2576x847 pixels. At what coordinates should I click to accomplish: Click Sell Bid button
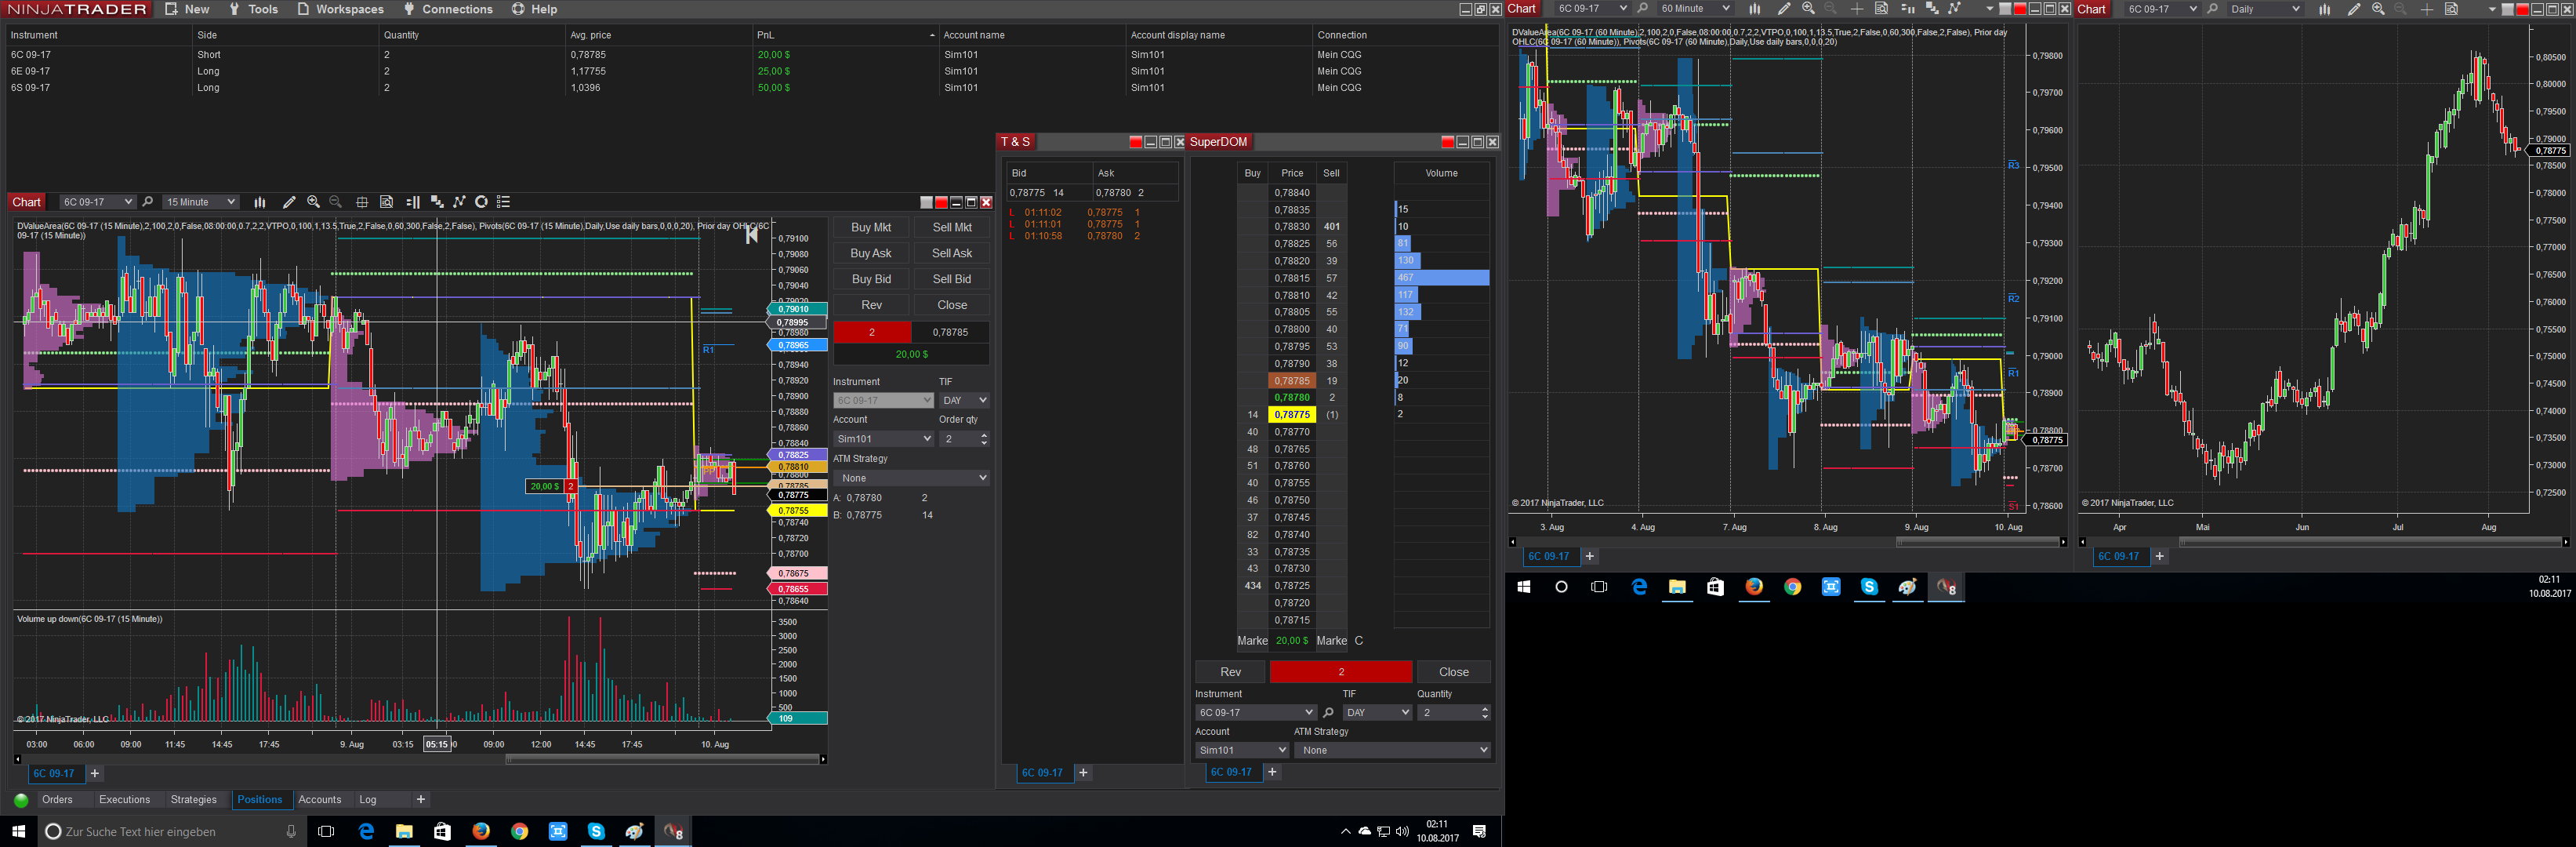952,280
